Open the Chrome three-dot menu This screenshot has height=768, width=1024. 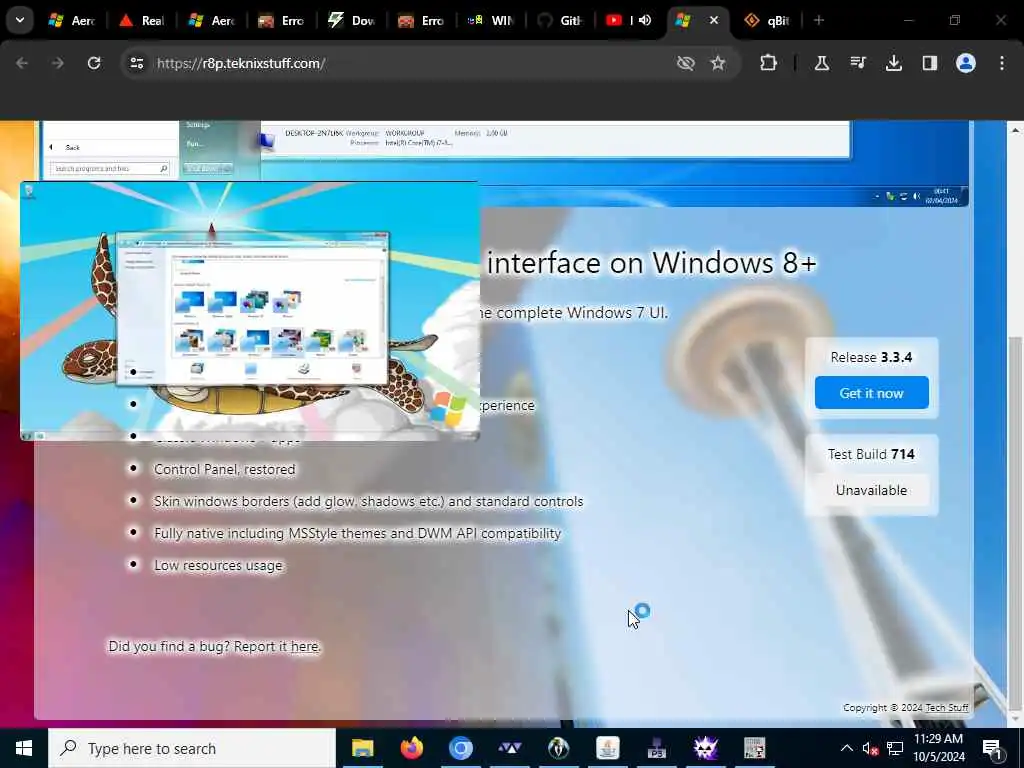click(1002, 63)
